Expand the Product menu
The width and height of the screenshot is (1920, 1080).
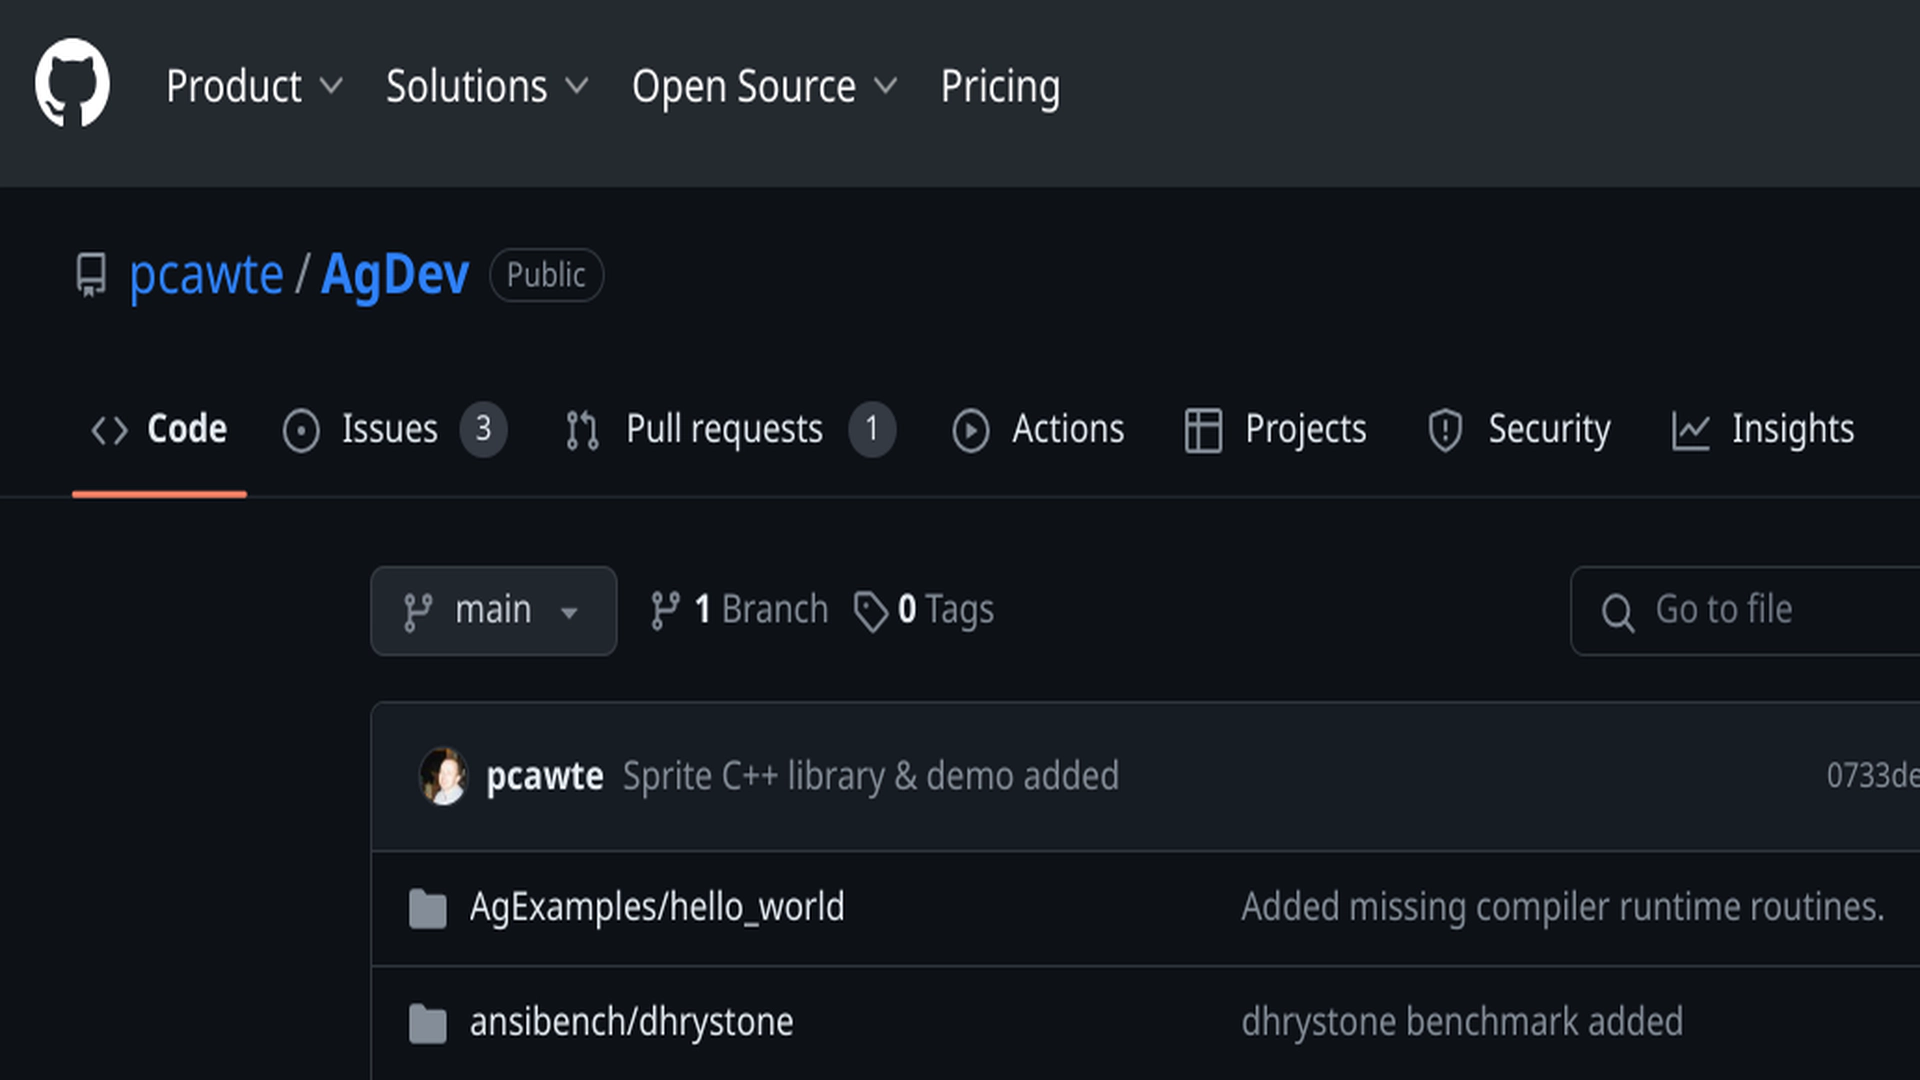254,87
